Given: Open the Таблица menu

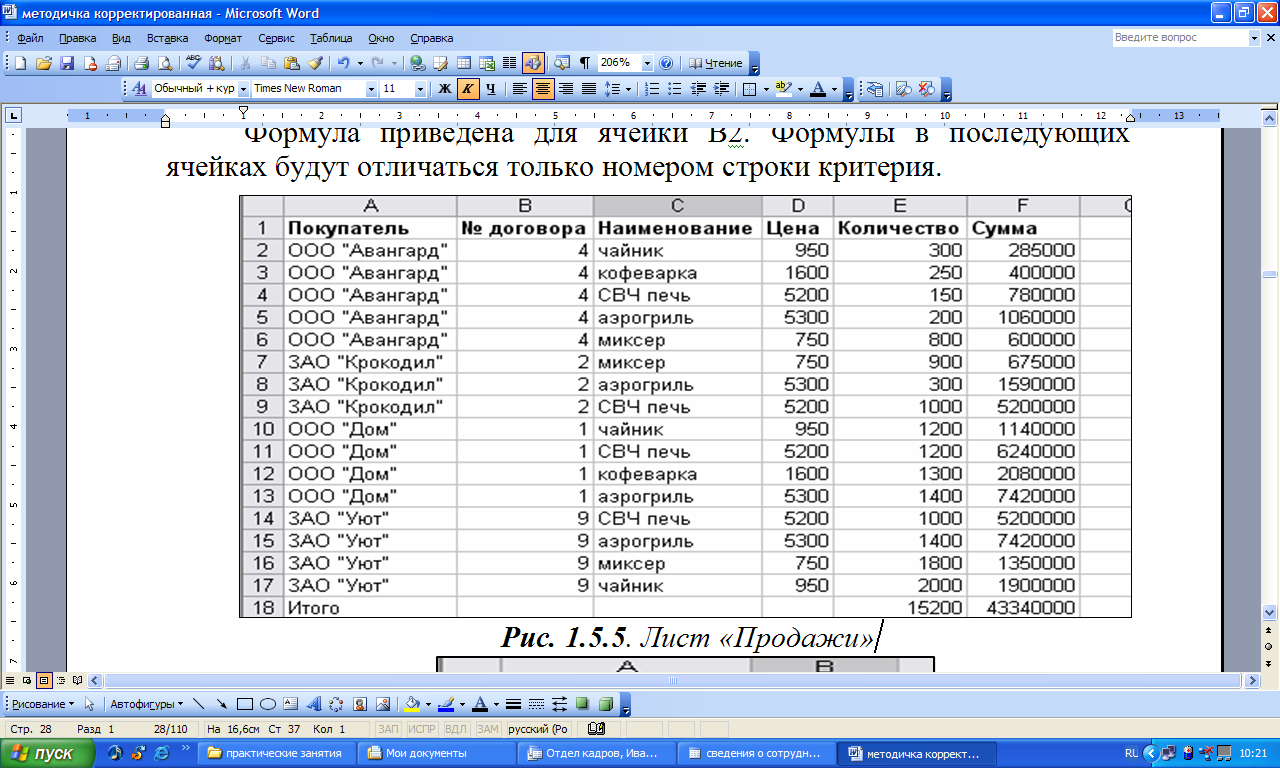Looking at the screenshot, I should 330,38.
